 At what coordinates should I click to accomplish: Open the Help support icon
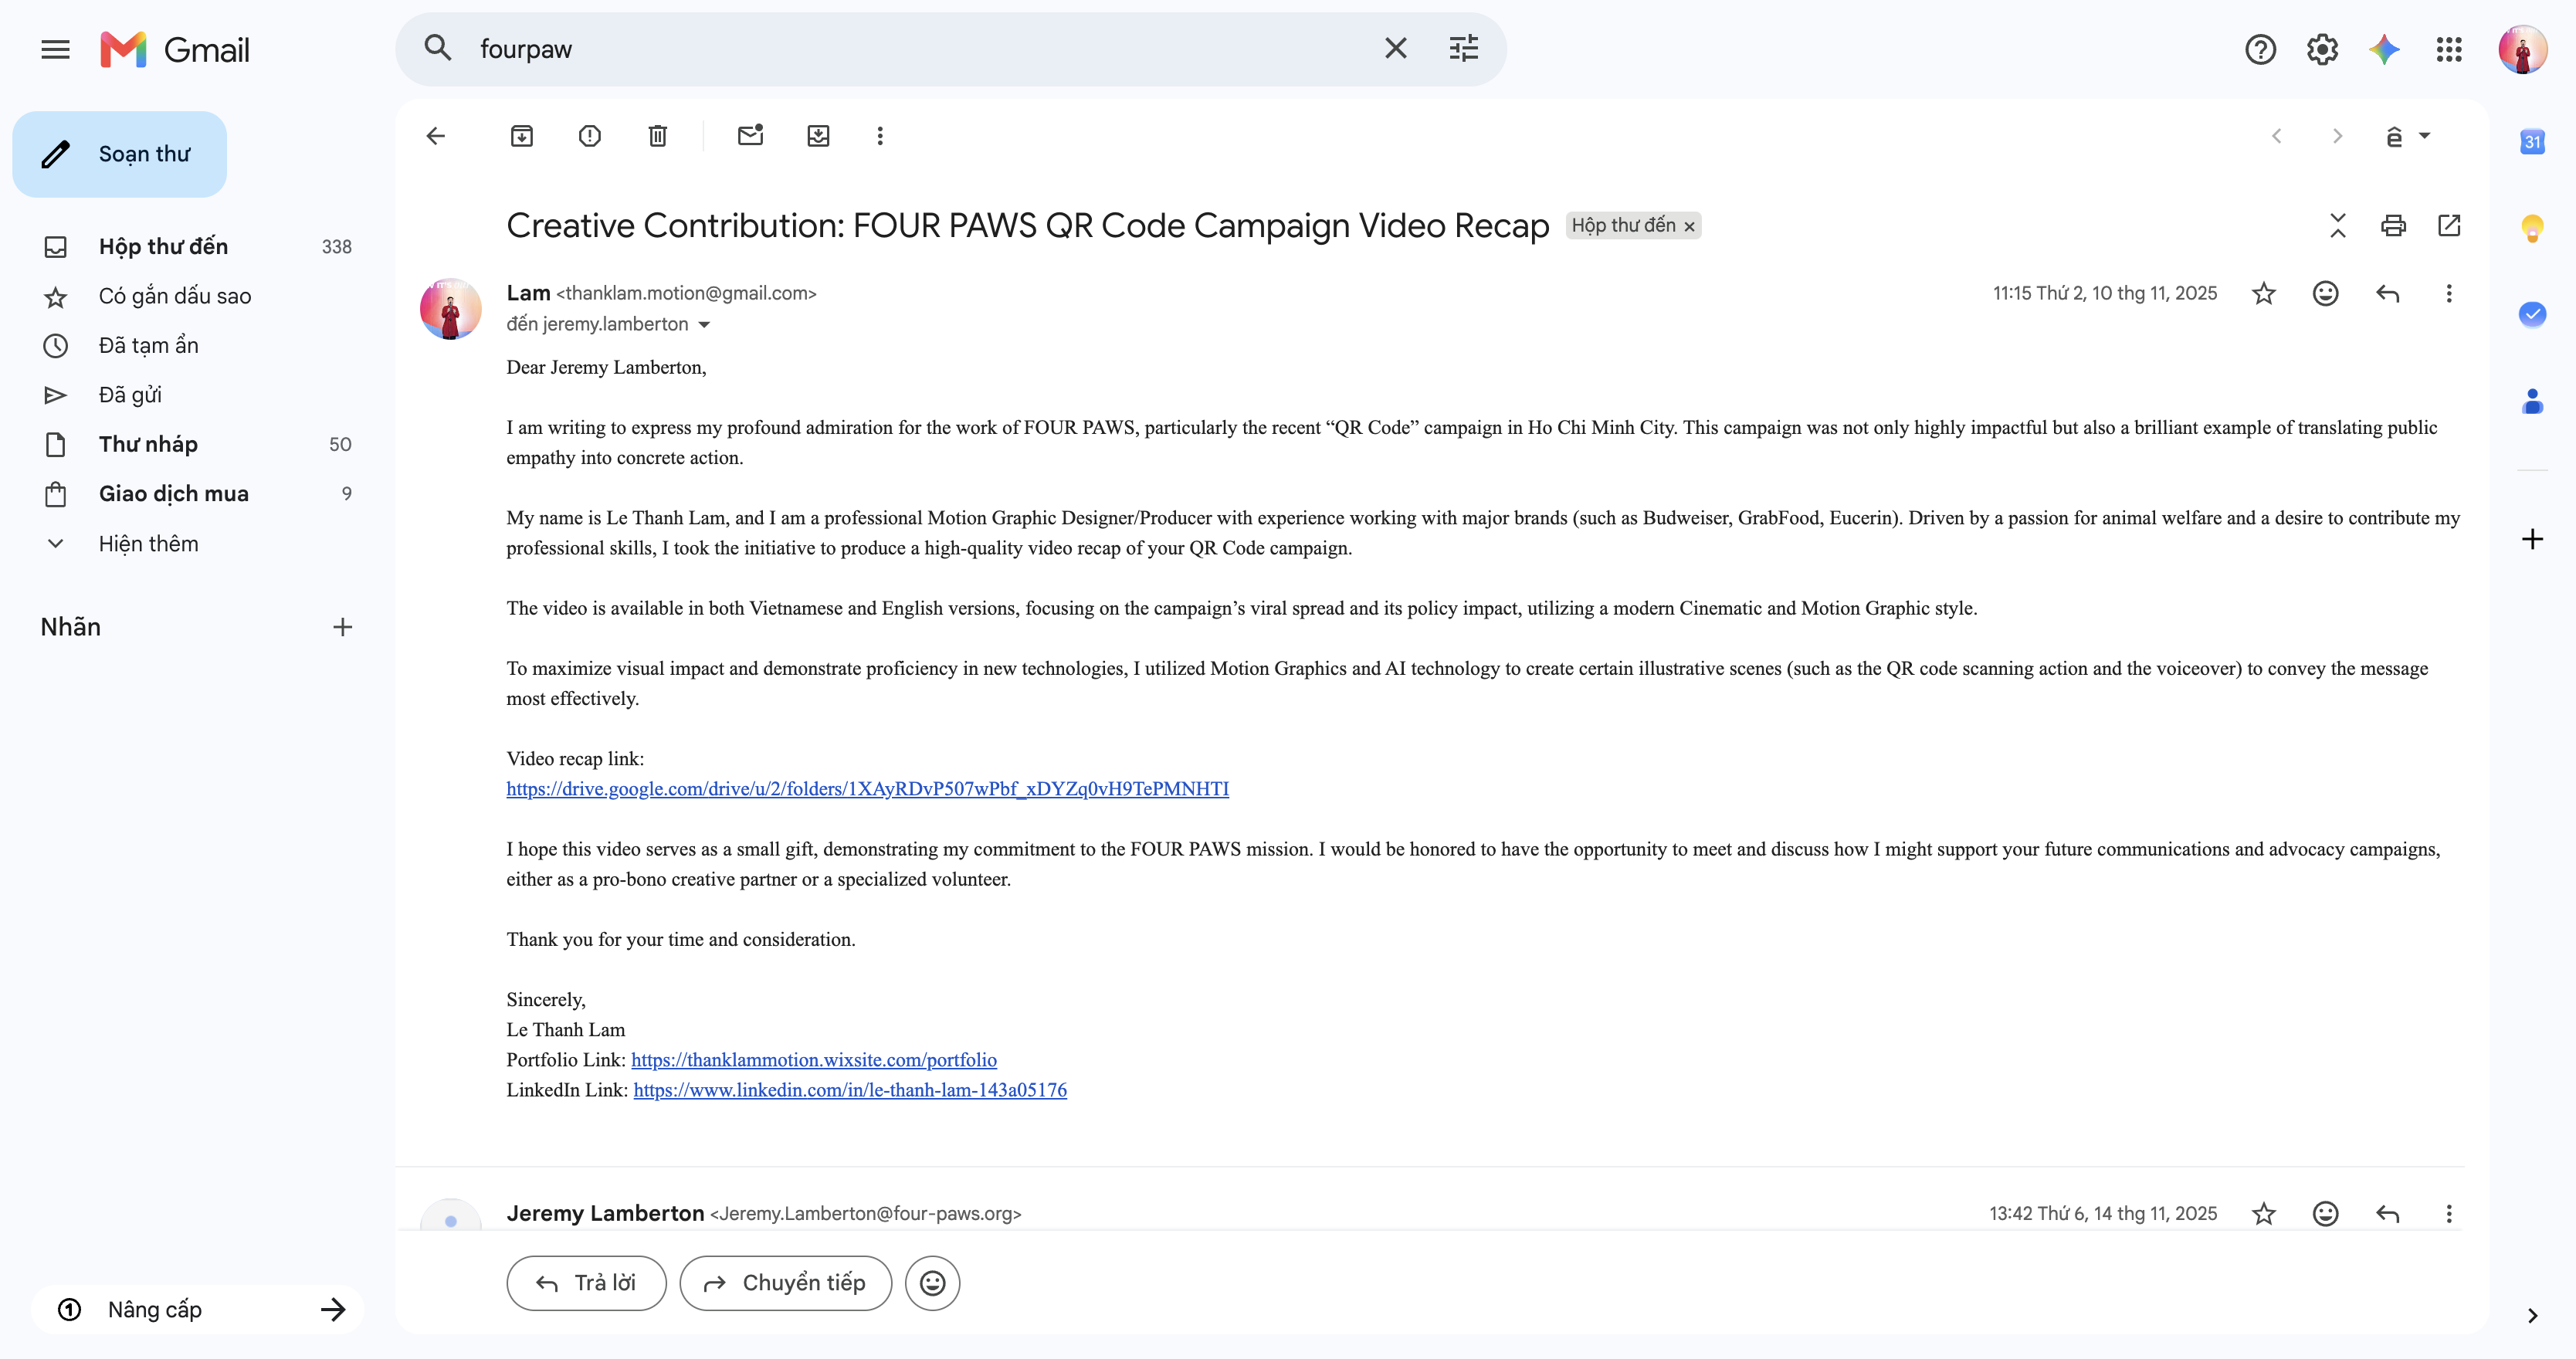(2260, 49)
